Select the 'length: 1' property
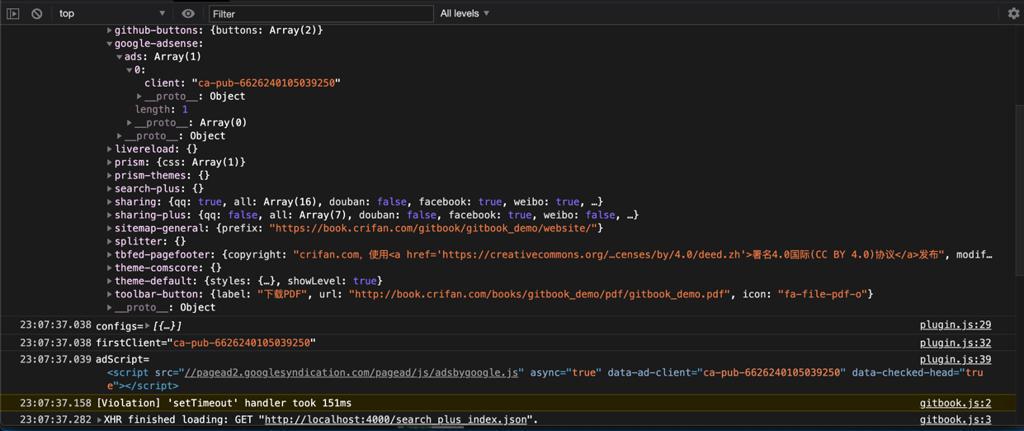Screen dimensions: 1024x431 pyautogui.click(x=161, y=110)
